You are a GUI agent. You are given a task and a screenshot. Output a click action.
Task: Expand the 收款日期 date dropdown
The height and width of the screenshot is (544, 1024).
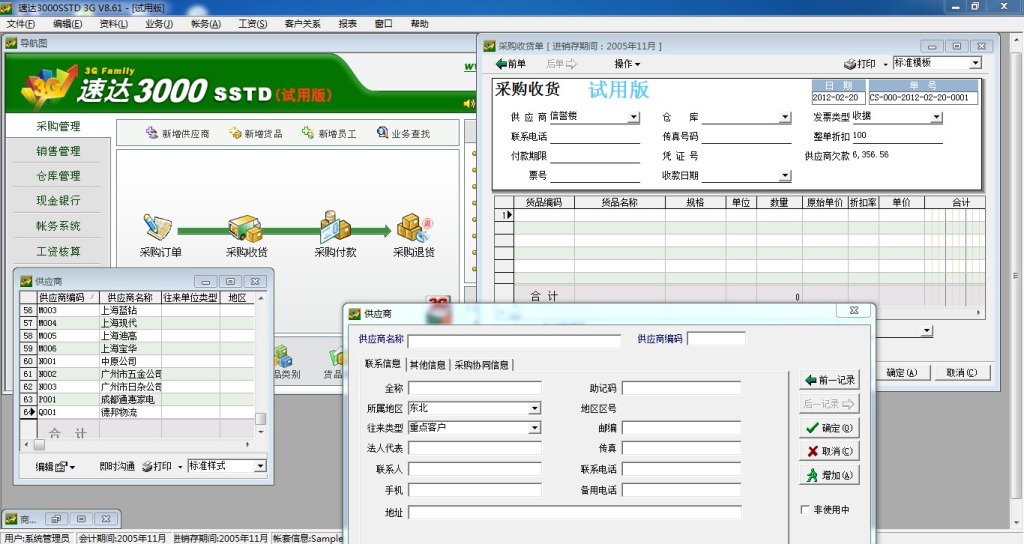coord(785,176)
